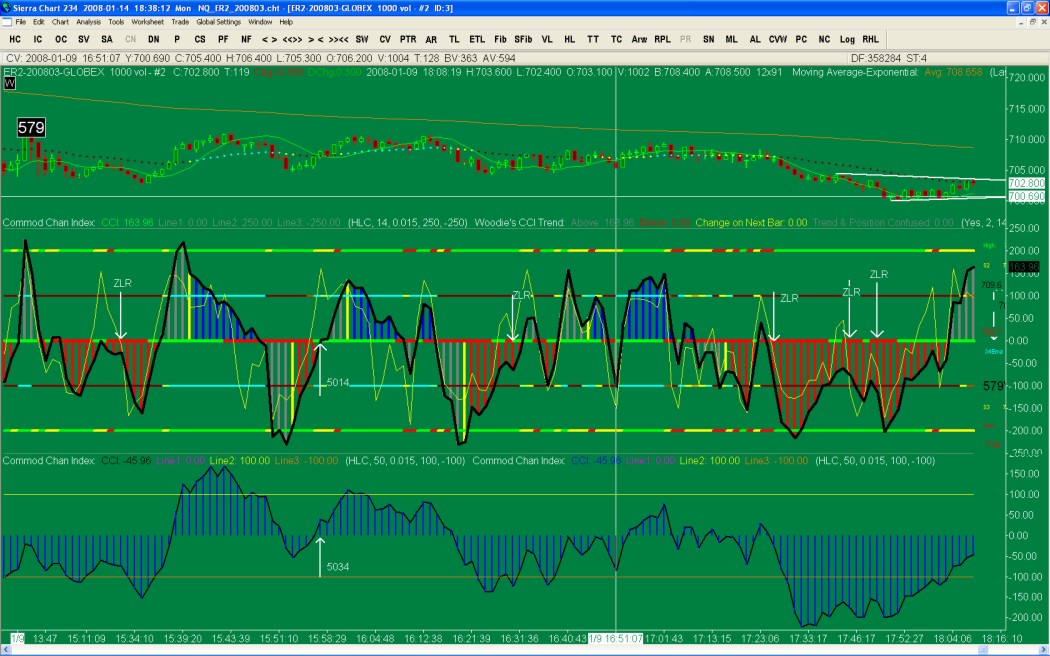Choose the ETL extended line tool
This screenshot has height=656, width=1050.
pyautogui.click(x=477, y=39)
